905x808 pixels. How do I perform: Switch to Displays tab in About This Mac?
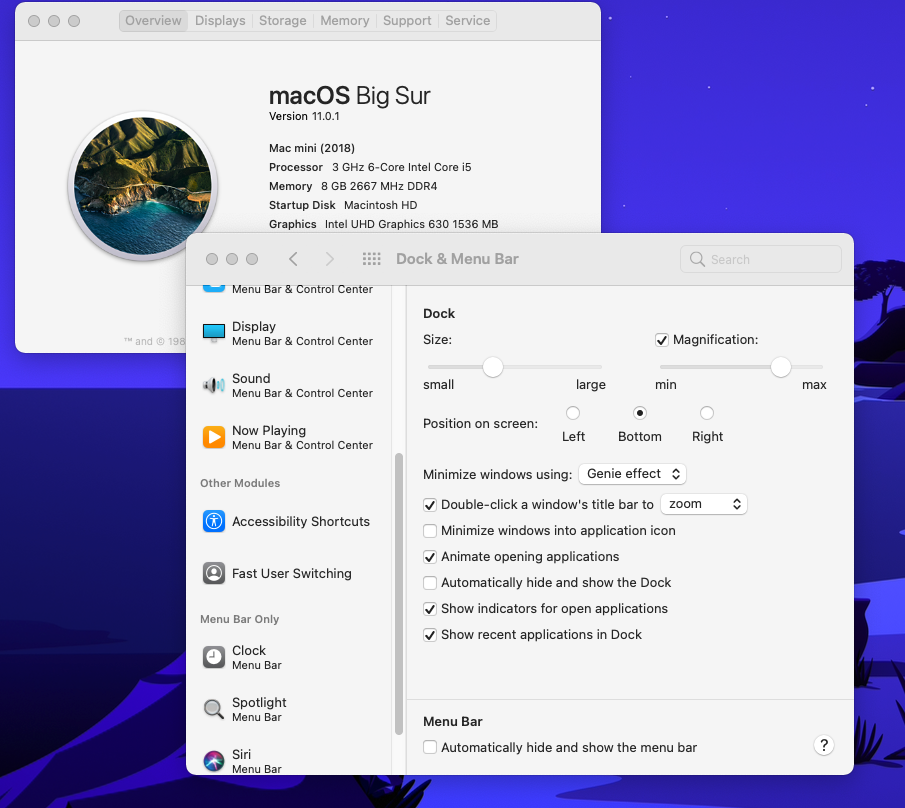click(x=220, y=21)
